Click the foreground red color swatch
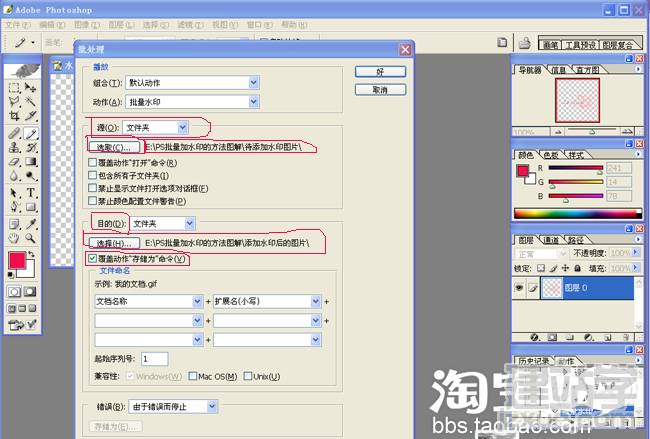This screenshot has height=439, width=650. 17,261
